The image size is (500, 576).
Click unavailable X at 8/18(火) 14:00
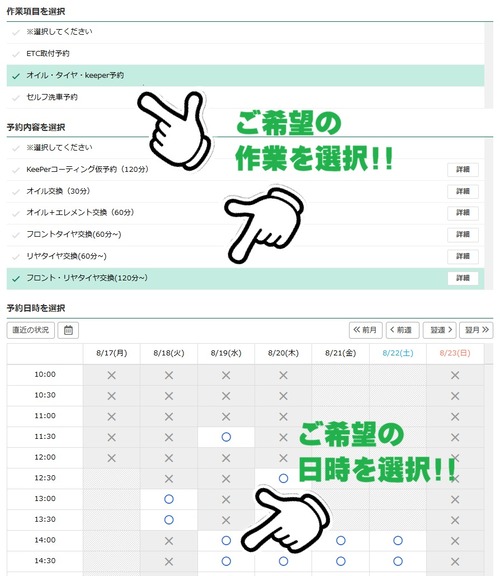tap(169, 541)
